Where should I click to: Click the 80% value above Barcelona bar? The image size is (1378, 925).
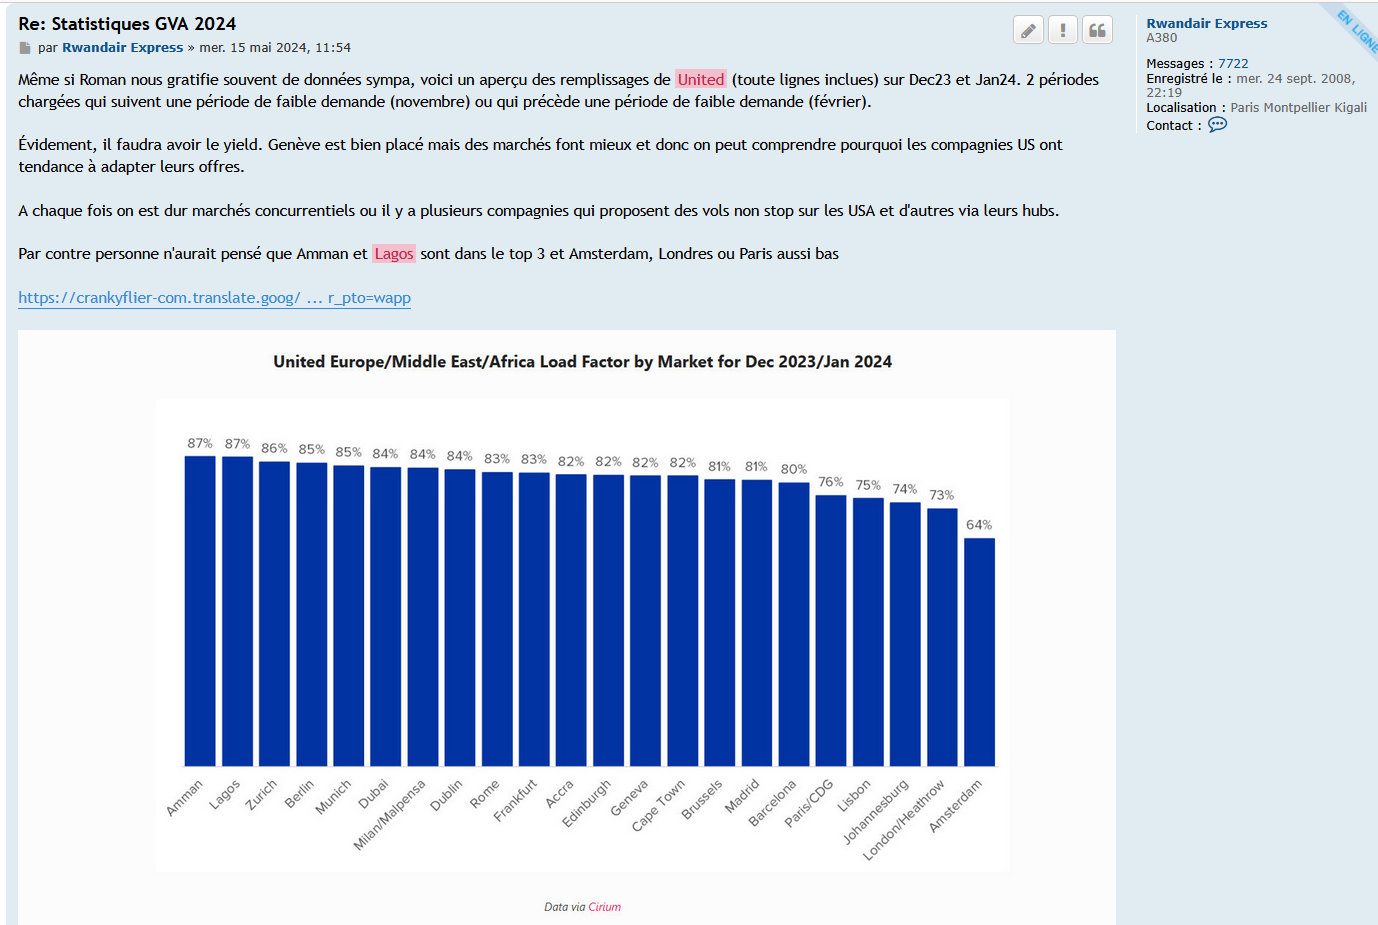794,469
